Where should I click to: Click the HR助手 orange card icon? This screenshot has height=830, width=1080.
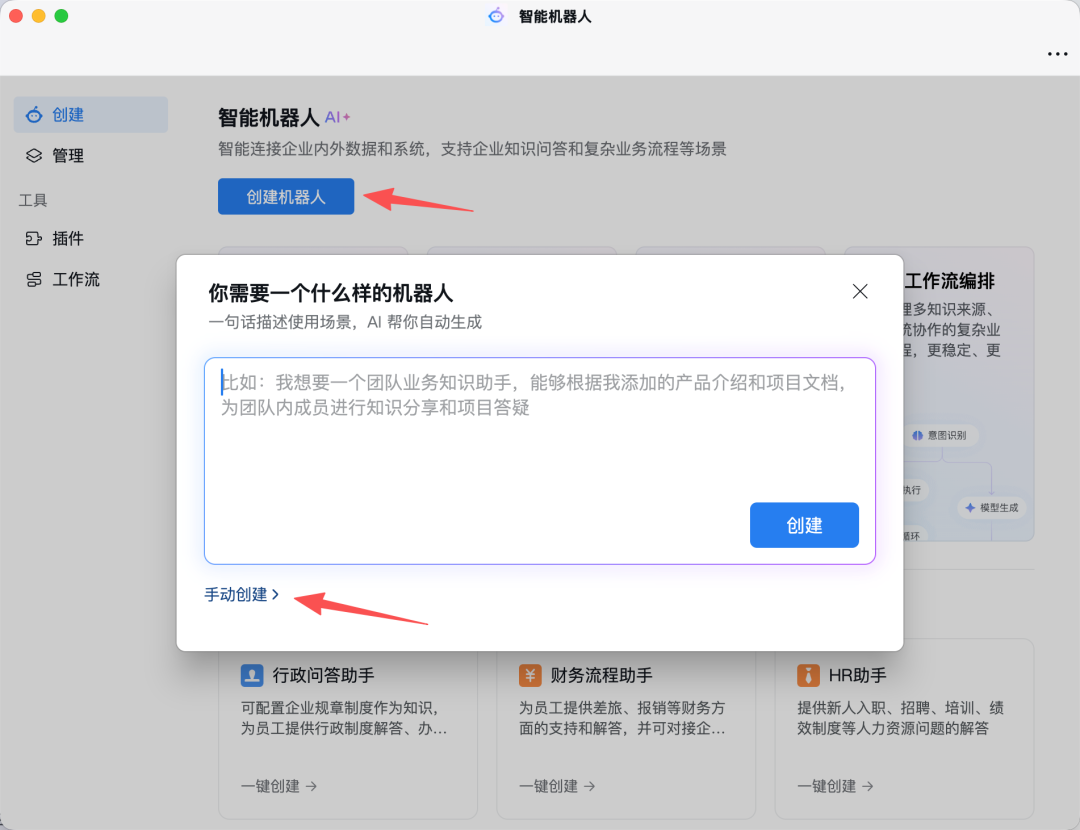pos(808,675)
